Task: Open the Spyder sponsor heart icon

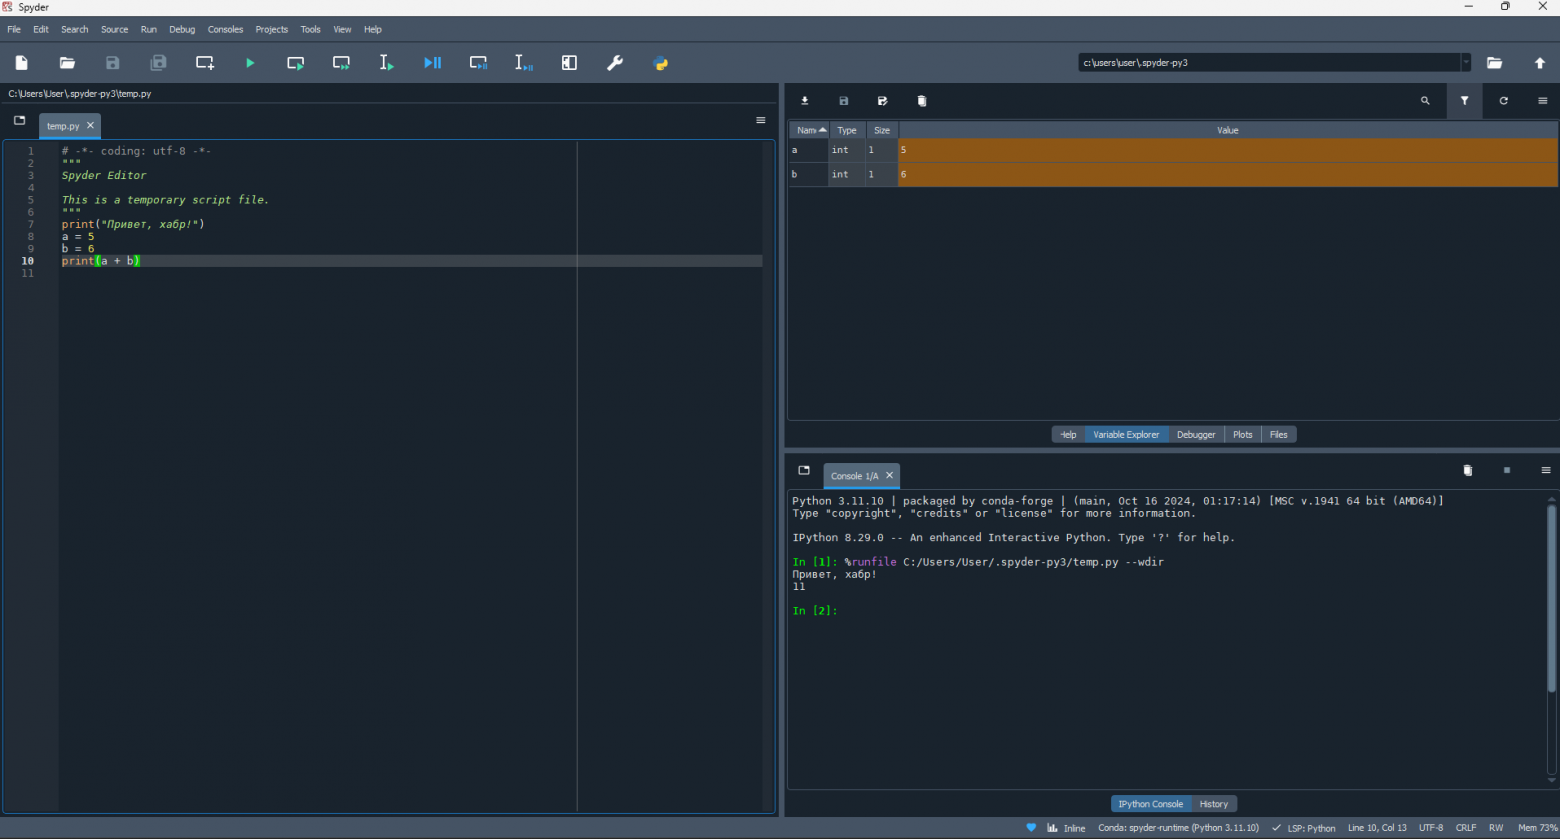Action: tap(1031, 828)
